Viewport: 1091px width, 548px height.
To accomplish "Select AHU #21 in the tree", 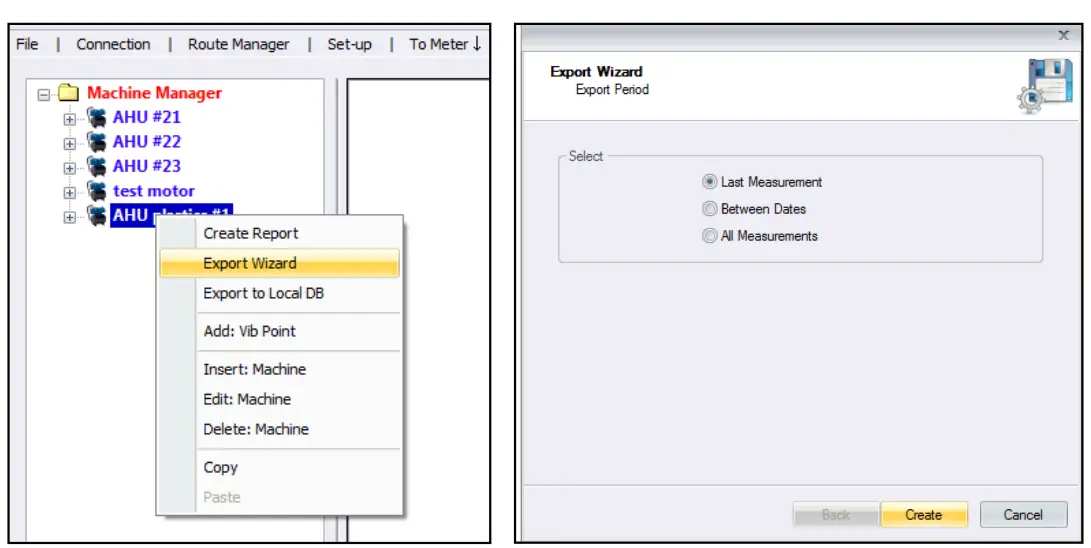I will coord(147,118).
